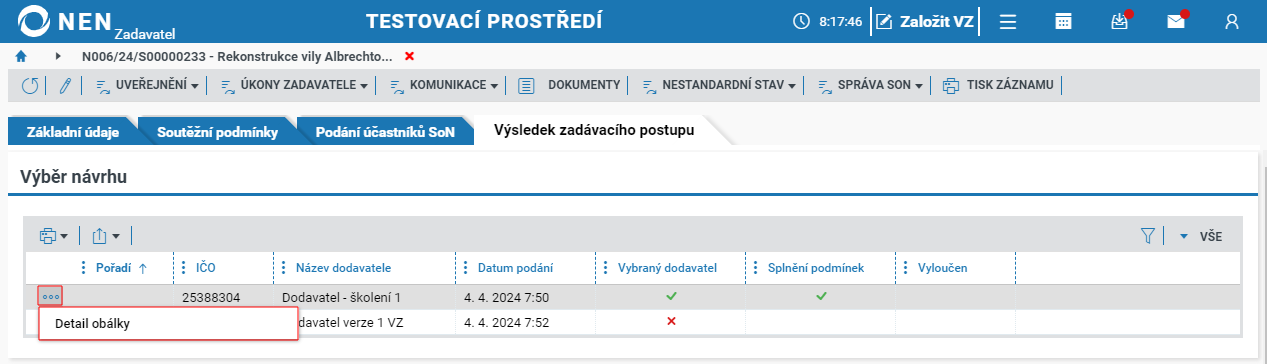Open Datum podání column options dots
1267x364 pixels.
pos(465,268)
